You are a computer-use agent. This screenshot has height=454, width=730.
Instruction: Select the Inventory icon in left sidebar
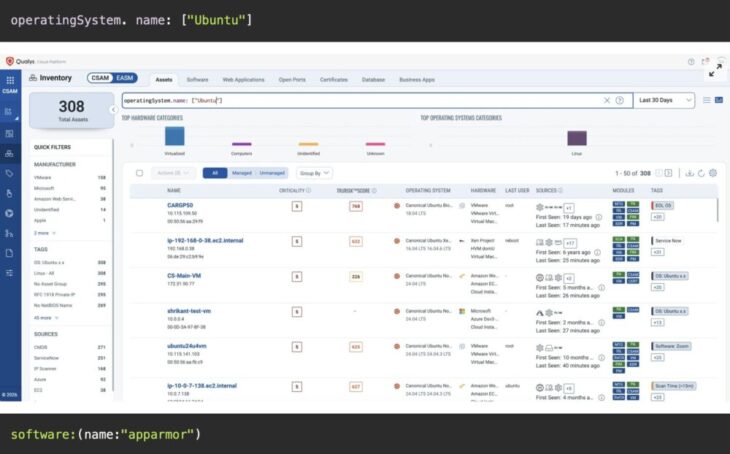point(9,154)
